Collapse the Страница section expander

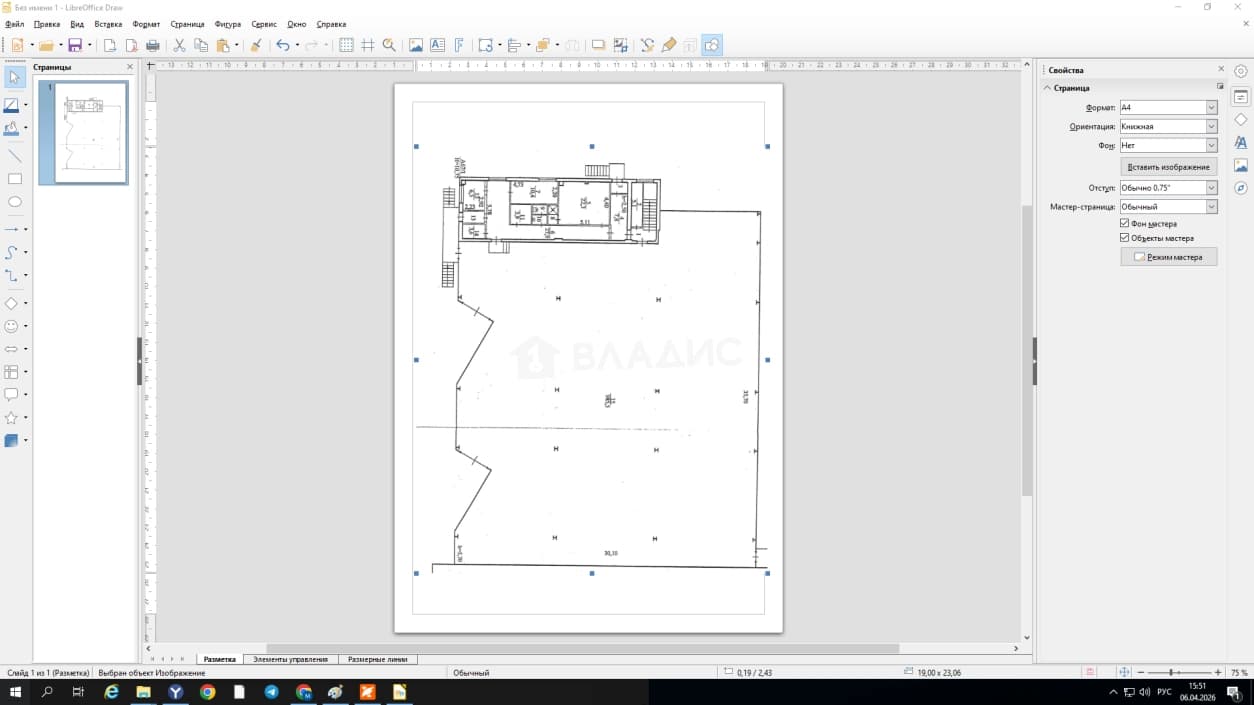point(1047,88)
